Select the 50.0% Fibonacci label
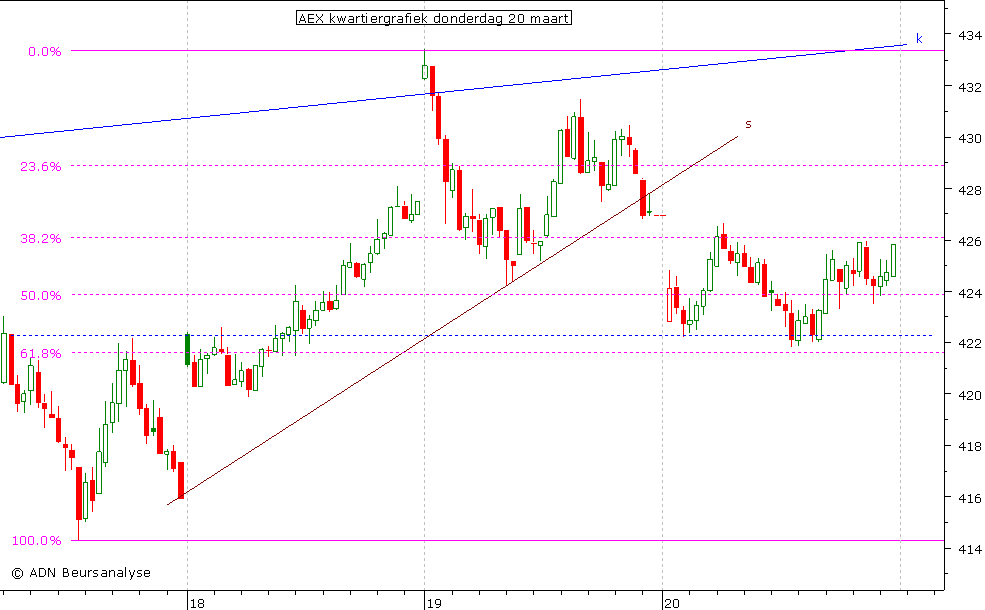Viewport: 985px width, 610px height. point(41,295)
